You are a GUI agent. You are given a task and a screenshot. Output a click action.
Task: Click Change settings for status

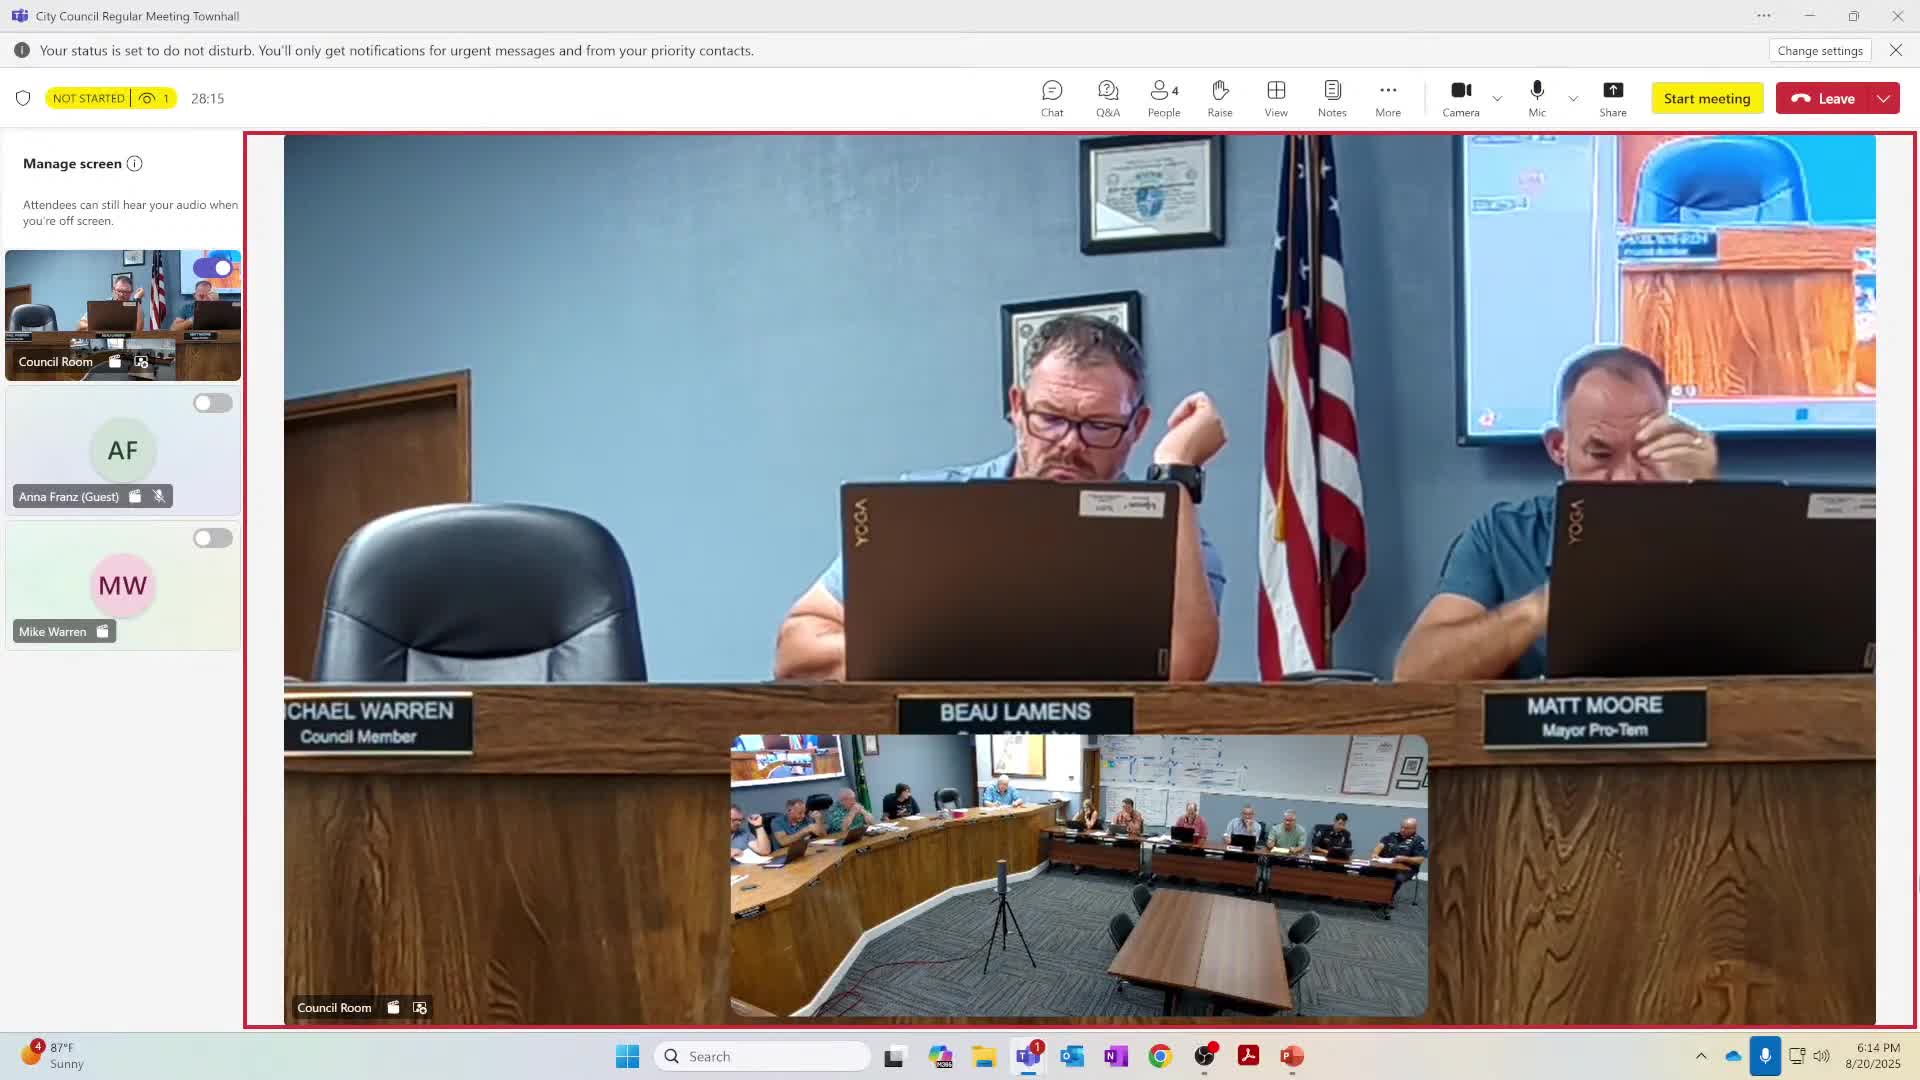1820,51
